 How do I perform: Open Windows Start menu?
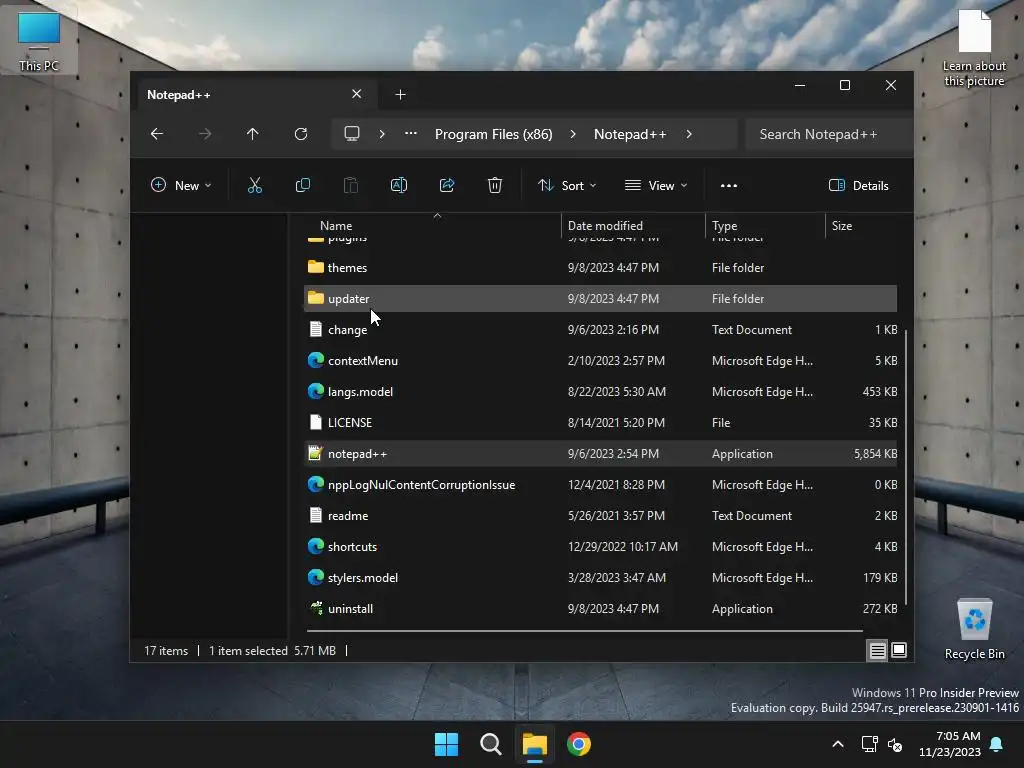tap(447, 744)
